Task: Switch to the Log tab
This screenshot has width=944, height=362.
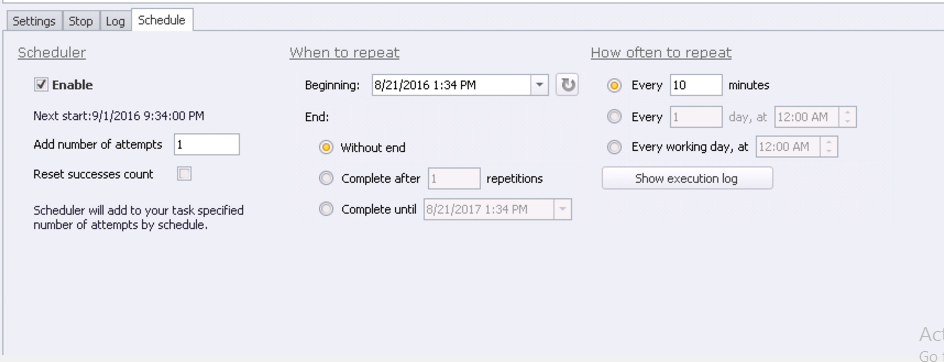Action: (115, 21)
